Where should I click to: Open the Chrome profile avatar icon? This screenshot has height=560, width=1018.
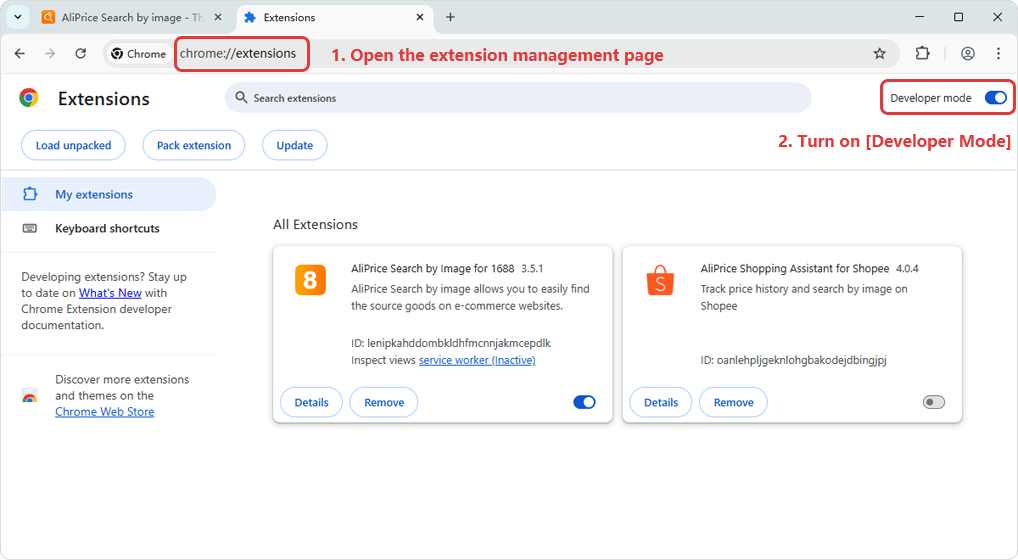click(967, 54)
